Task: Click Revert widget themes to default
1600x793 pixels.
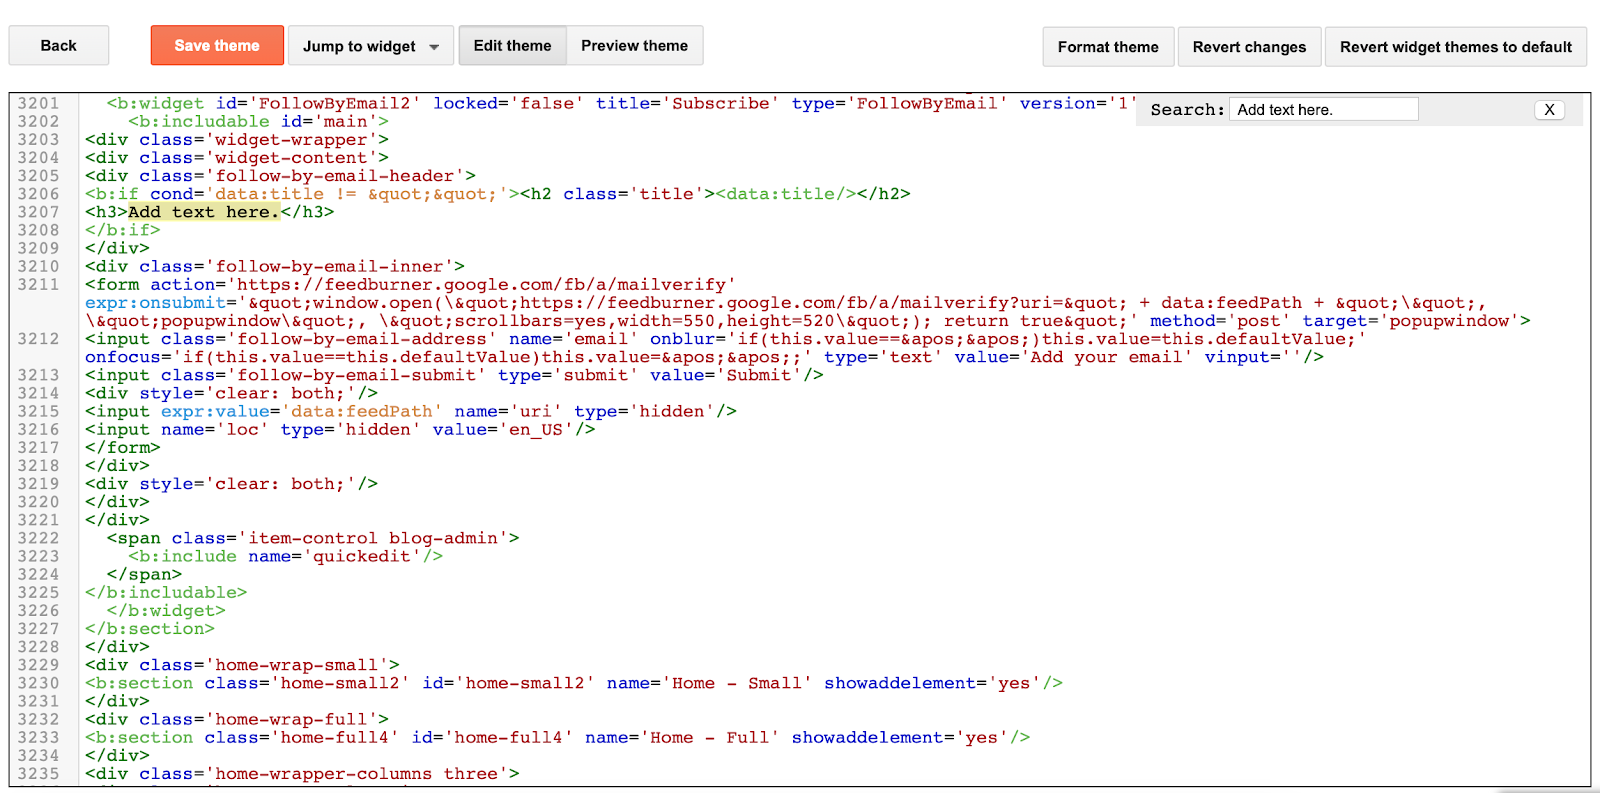Action: point(1456,47)
